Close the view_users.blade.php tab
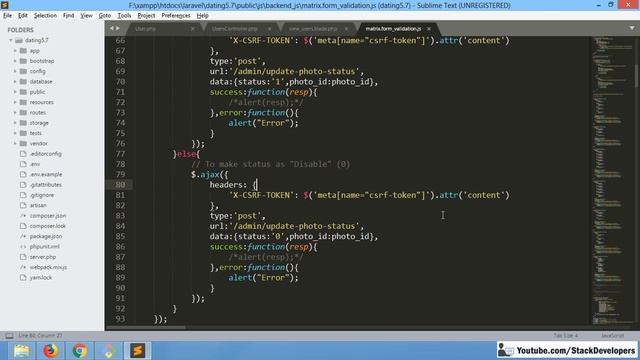 (346, 29)
